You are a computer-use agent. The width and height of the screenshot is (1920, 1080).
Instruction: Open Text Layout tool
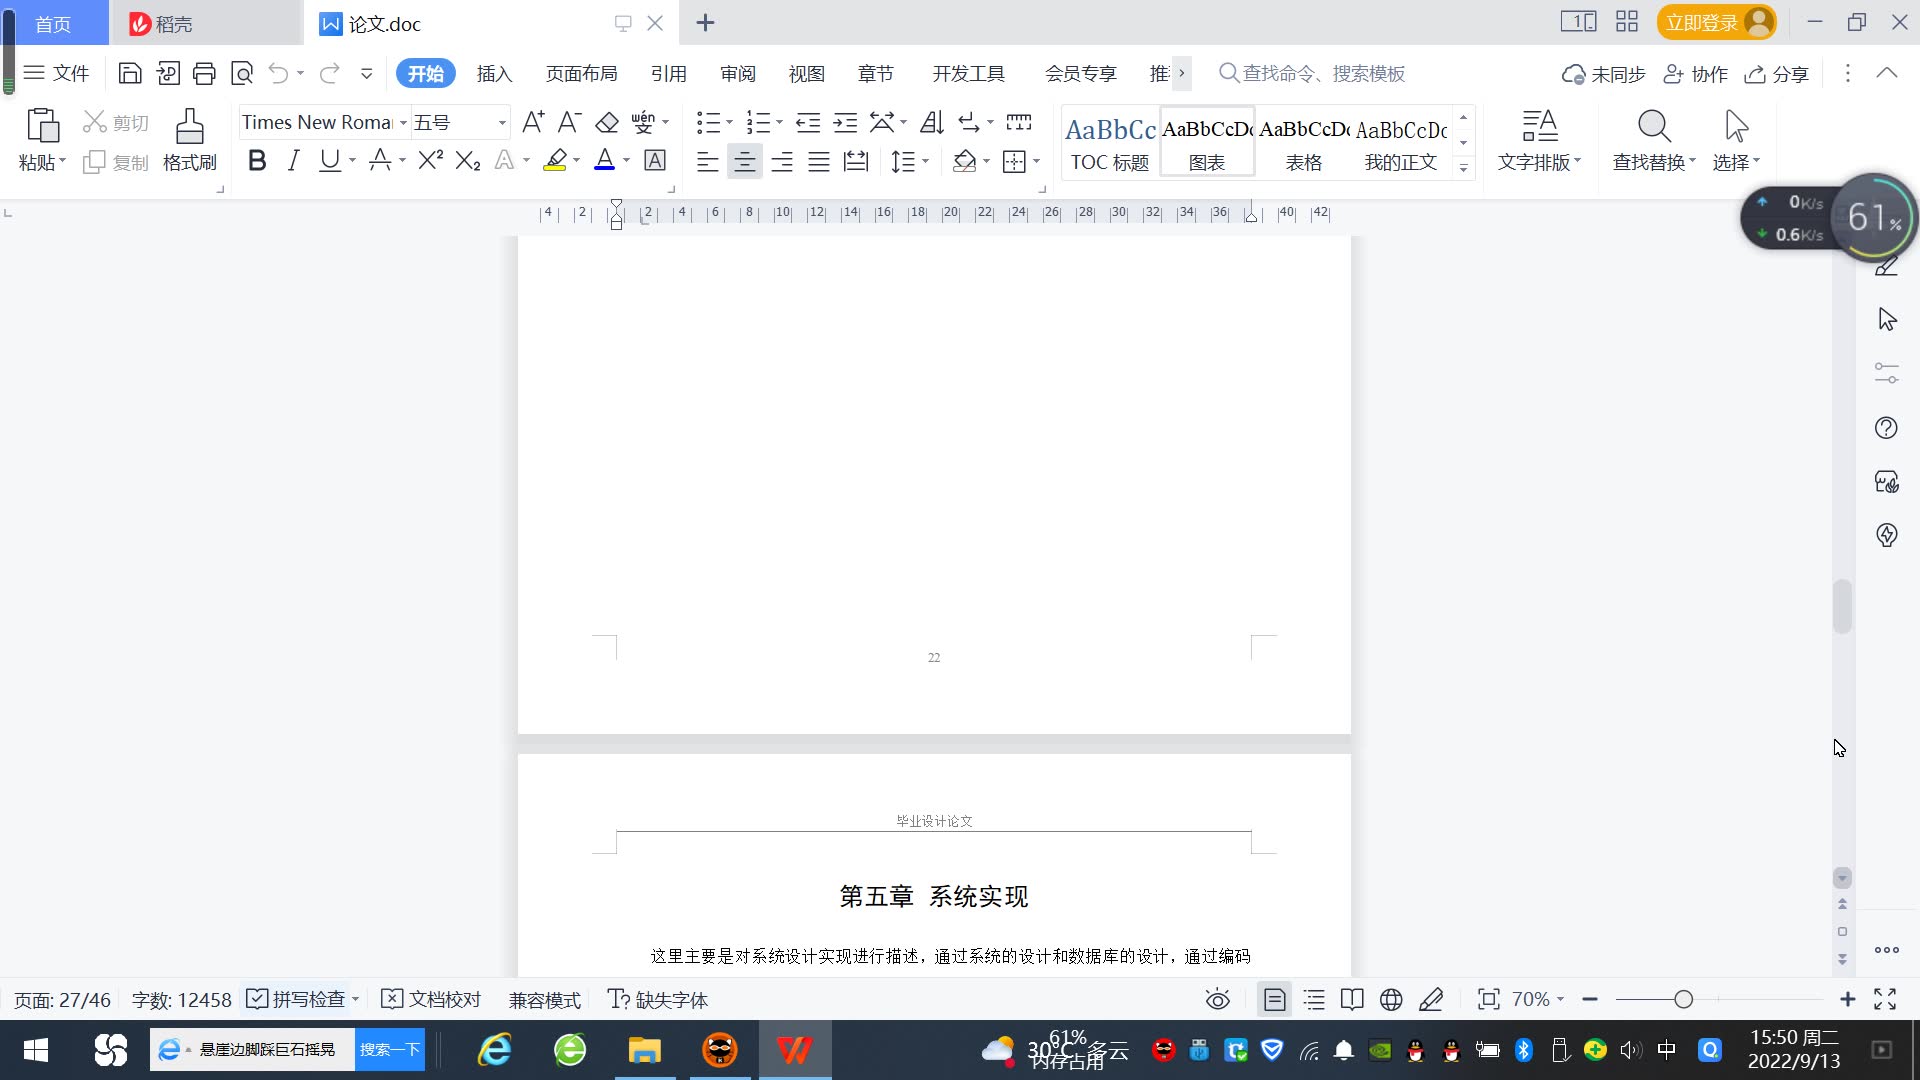(1540, 140)
